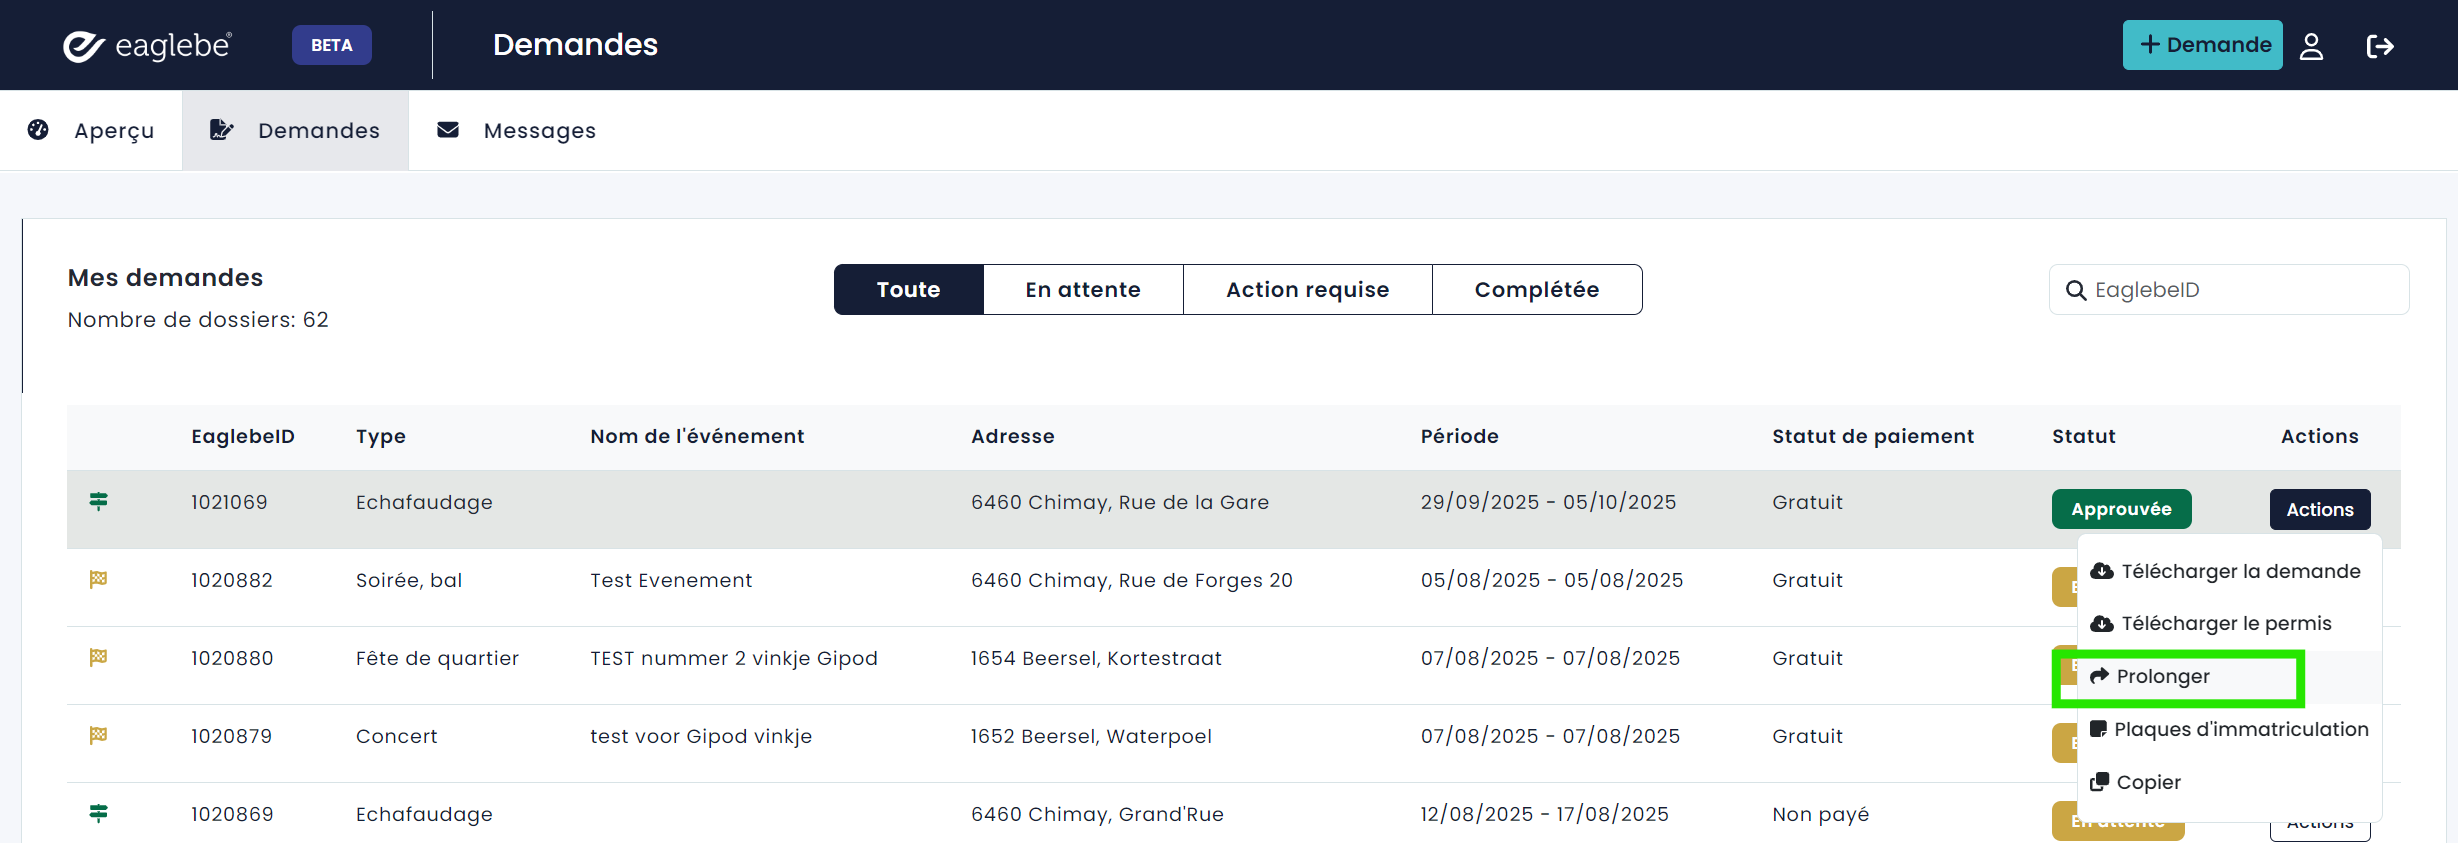The width and height of the screenshot is (2458, 843).
Task: Select Plaques d'immatriculation menu entry
Action: click(x=2229, y=729)
